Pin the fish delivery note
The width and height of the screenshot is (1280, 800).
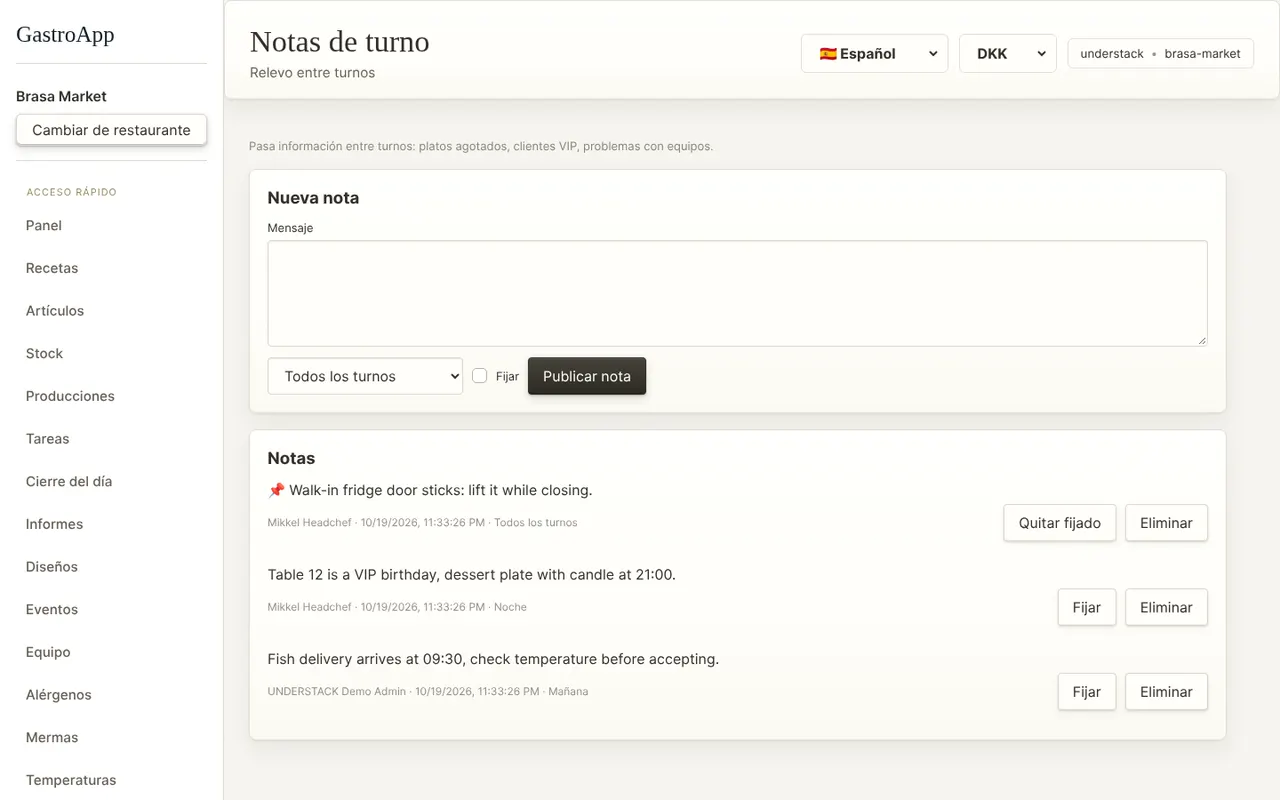(x=1087, y=692)
